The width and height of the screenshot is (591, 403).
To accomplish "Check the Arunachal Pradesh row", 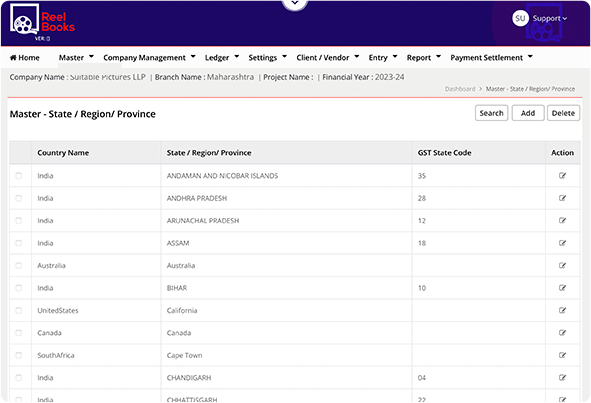I will click(x=18, y=221).
